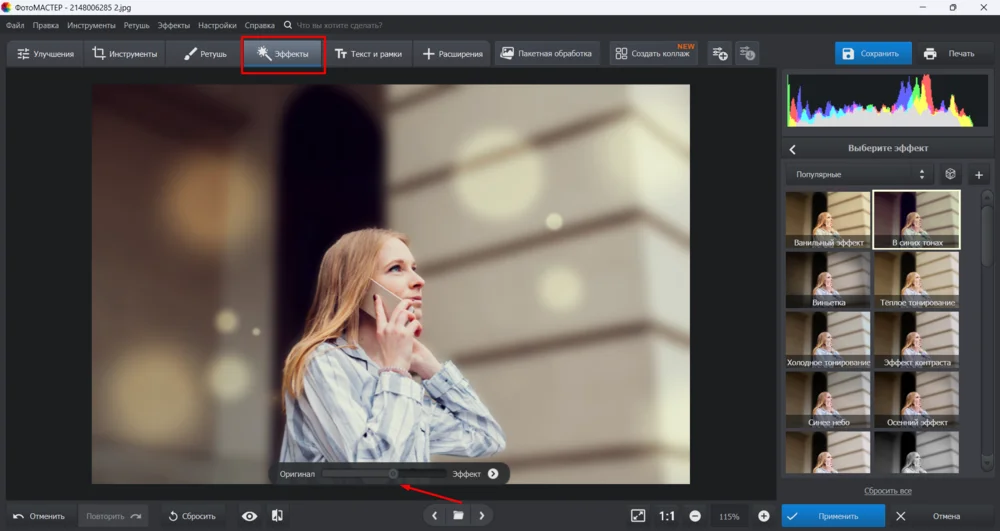Click the fit-to-screen icon
This screenshot has height=531, width=1000.
(x=638, y=516)
